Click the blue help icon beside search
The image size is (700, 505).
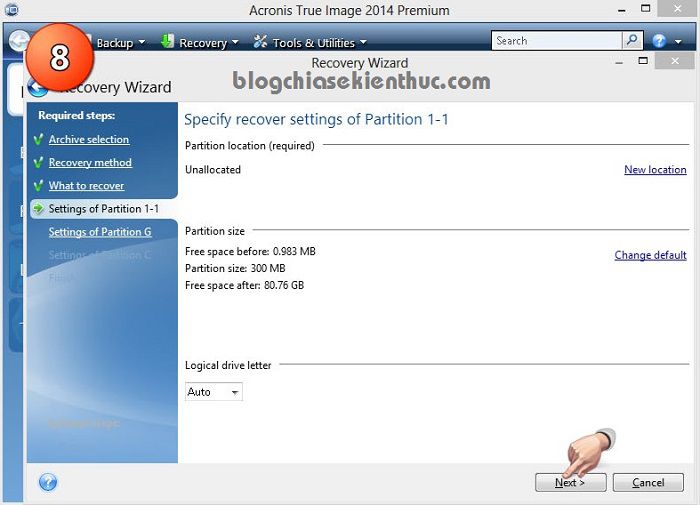659,41
